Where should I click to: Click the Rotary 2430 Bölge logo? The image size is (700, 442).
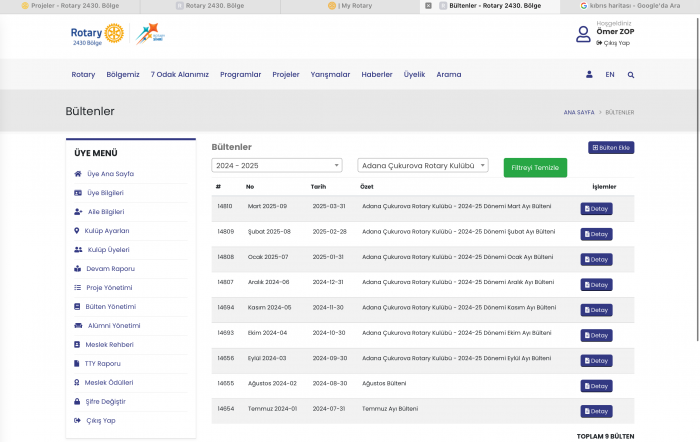[x=97, y=34]
